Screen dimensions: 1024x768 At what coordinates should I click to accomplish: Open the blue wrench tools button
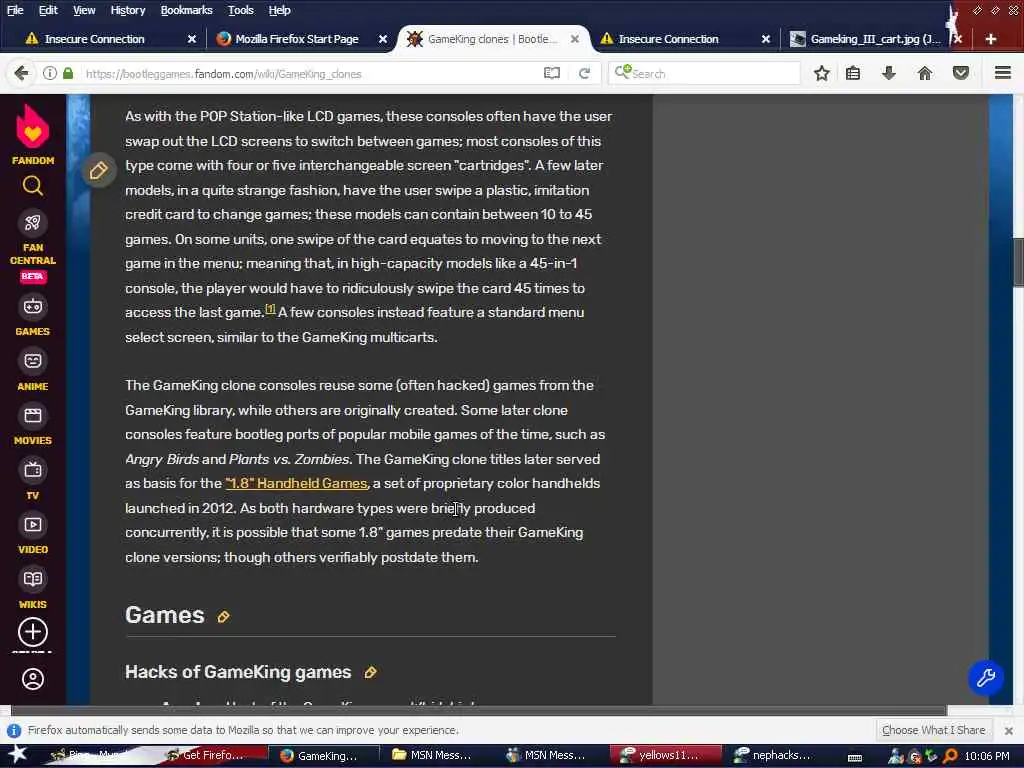(985, 678)
